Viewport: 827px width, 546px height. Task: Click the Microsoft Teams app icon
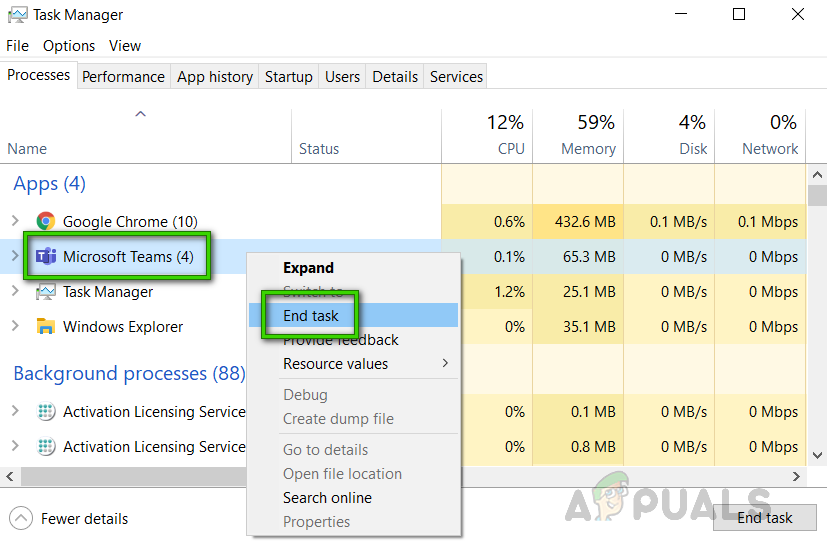click(45, 257)
